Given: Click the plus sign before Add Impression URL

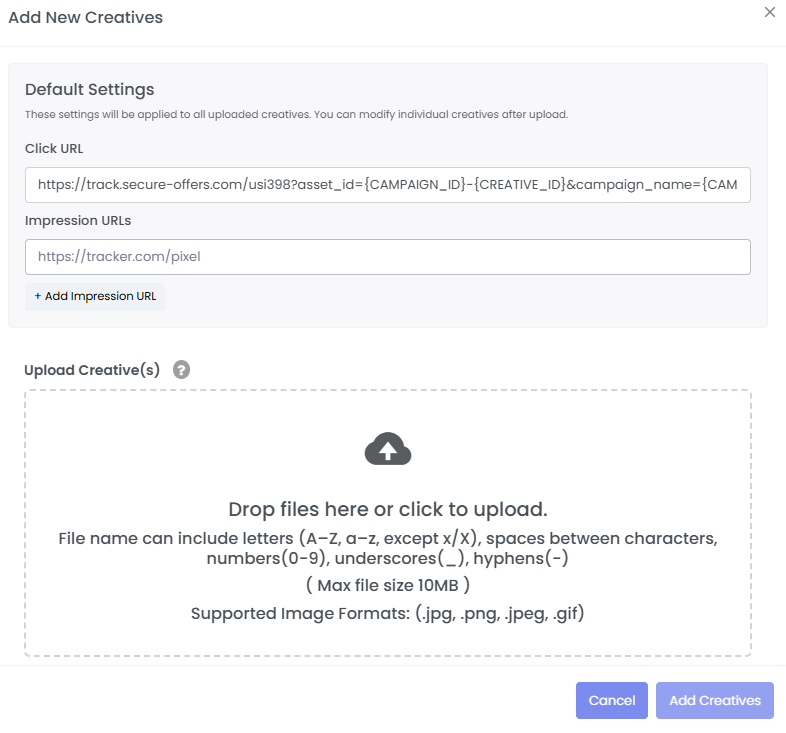Looking at the screenshot, I should coord(38,296).
